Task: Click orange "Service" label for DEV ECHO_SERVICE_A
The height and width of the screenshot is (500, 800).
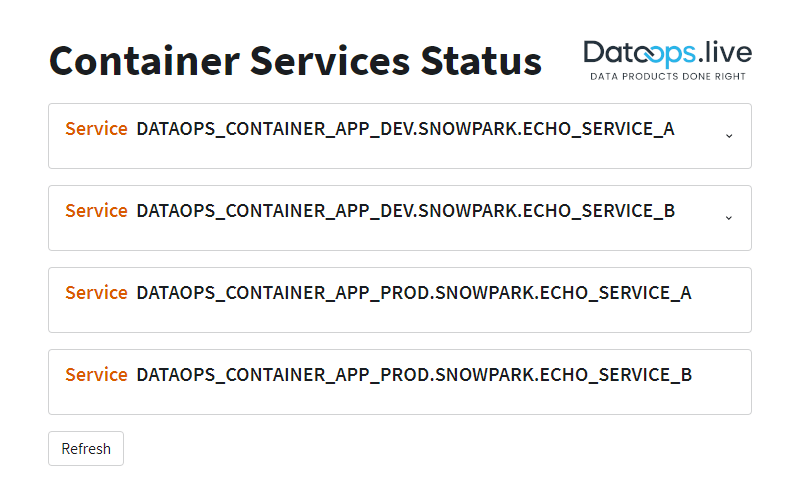Action: tap(96, 129)
